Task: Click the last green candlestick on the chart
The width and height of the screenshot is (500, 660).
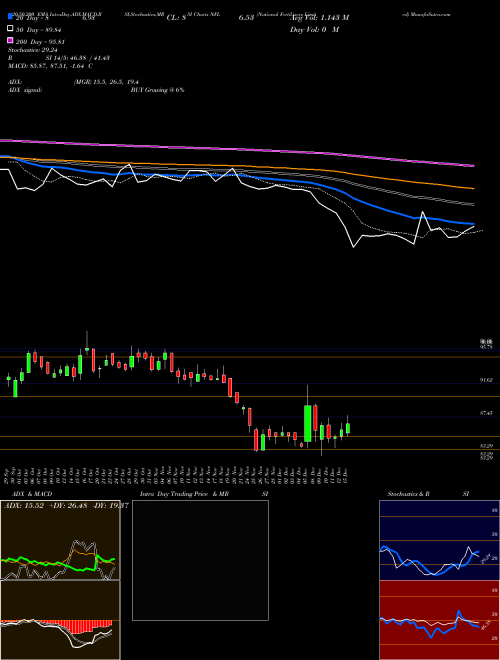Action: pyautogui.click(x=348, y=428)
